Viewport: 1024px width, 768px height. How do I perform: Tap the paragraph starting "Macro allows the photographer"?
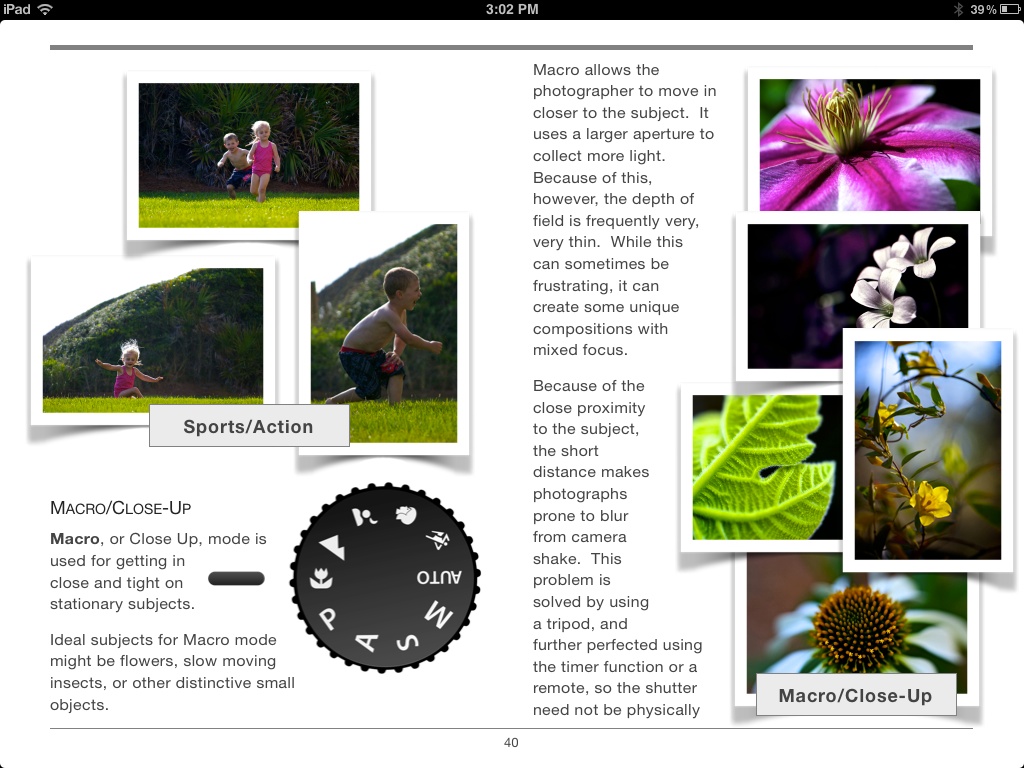coord(624,210)
